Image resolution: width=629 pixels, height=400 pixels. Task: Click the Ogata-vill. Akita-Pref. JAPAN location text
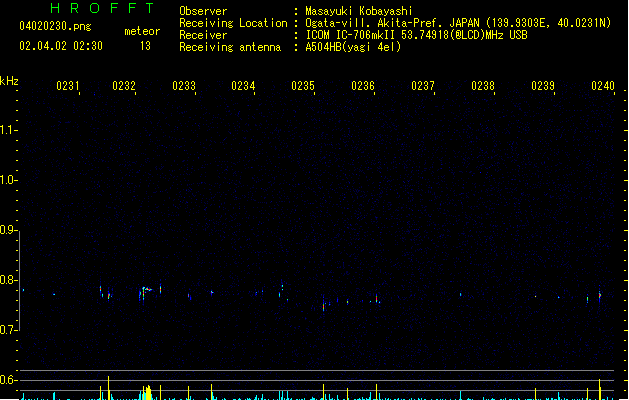[x=458, y=23]
